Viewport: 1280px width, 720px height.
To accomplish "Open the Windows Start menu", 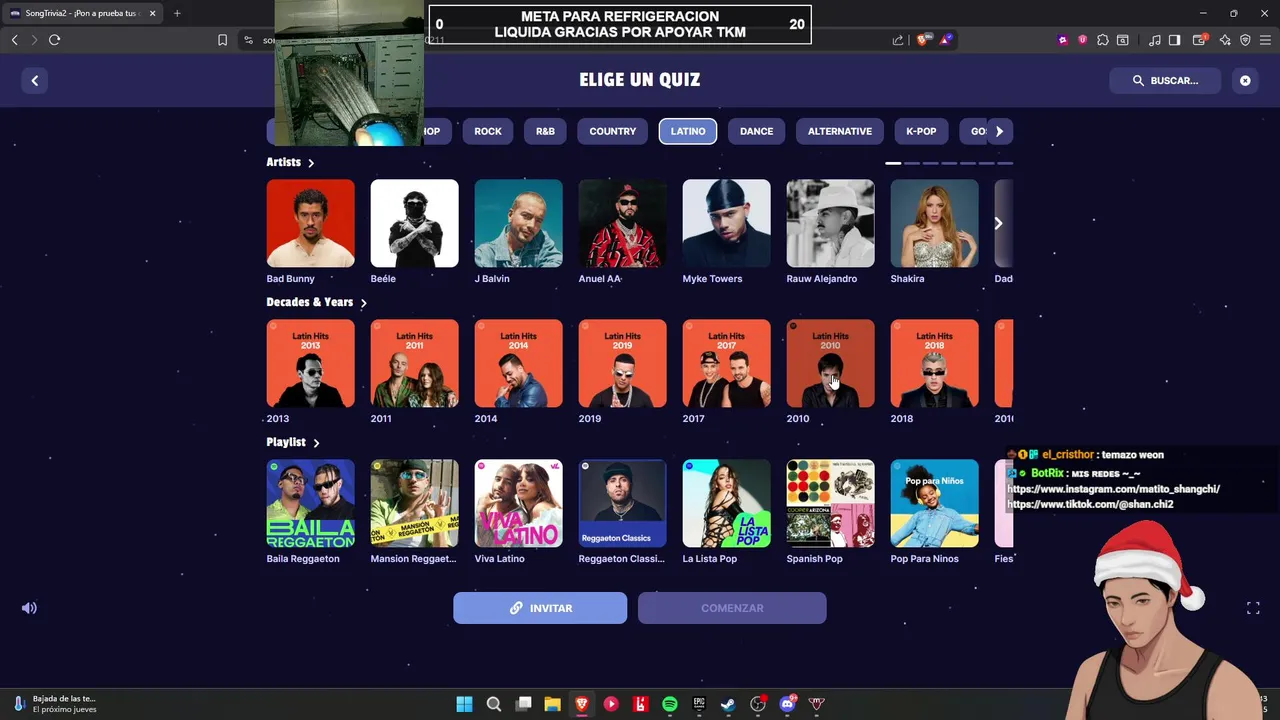I will [464, 704].
